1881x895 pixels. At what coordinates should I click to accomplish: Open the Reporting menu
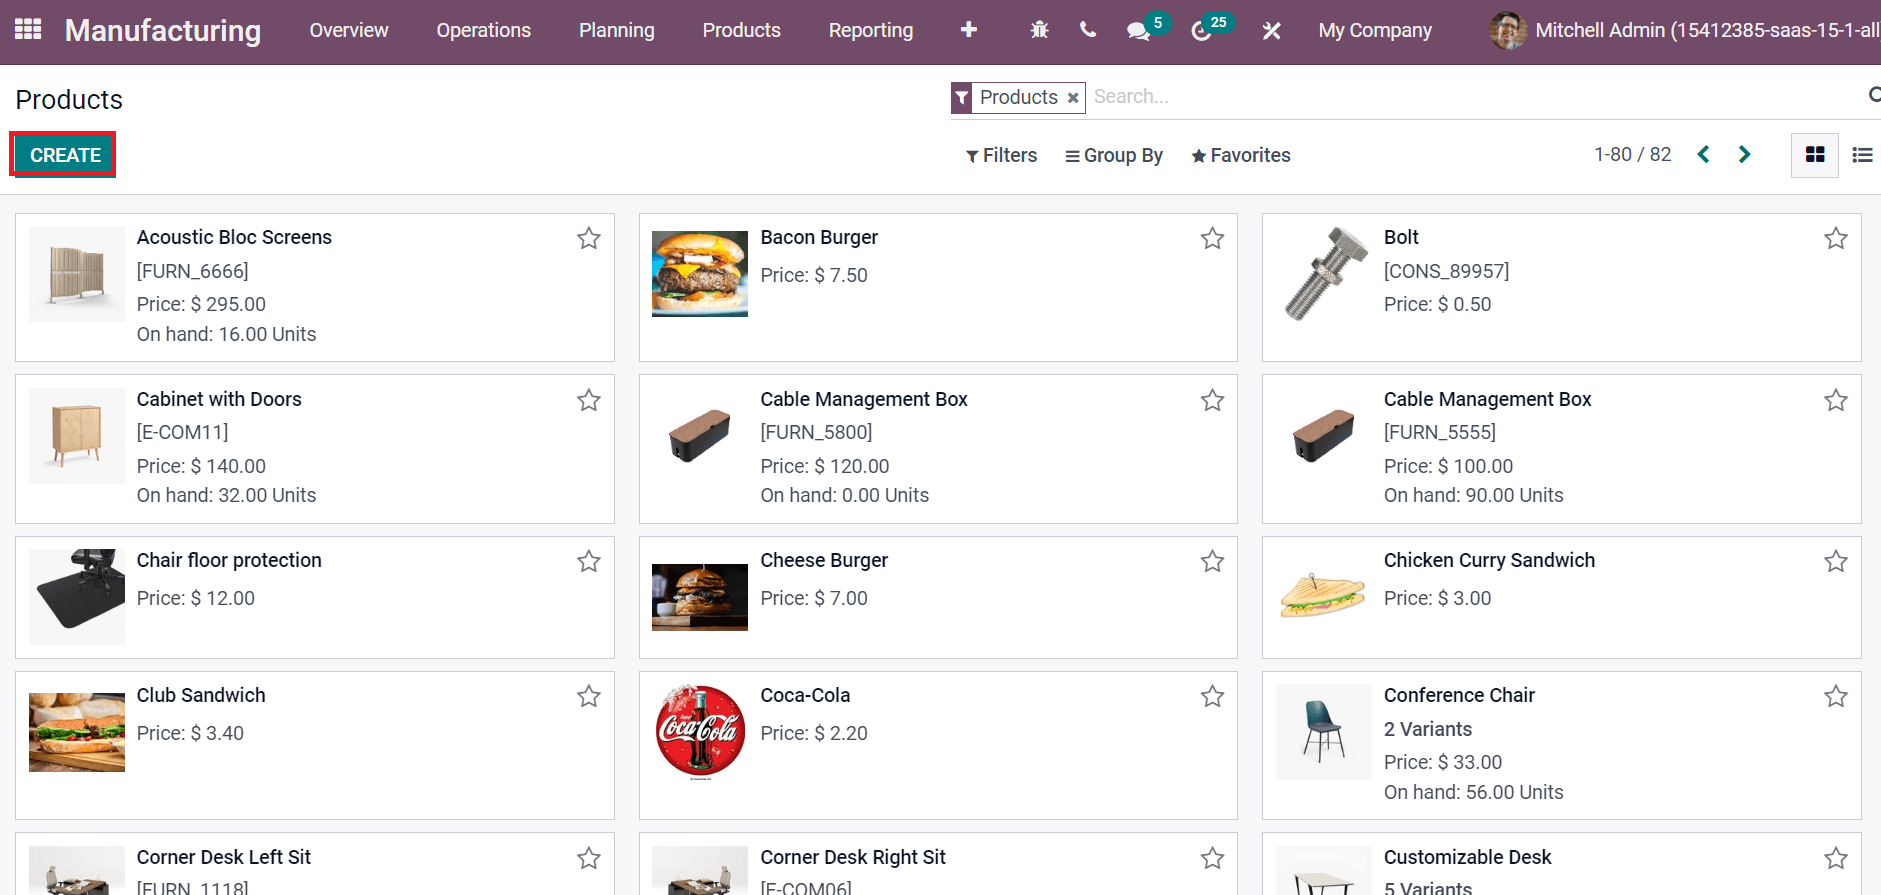(871, 31)
